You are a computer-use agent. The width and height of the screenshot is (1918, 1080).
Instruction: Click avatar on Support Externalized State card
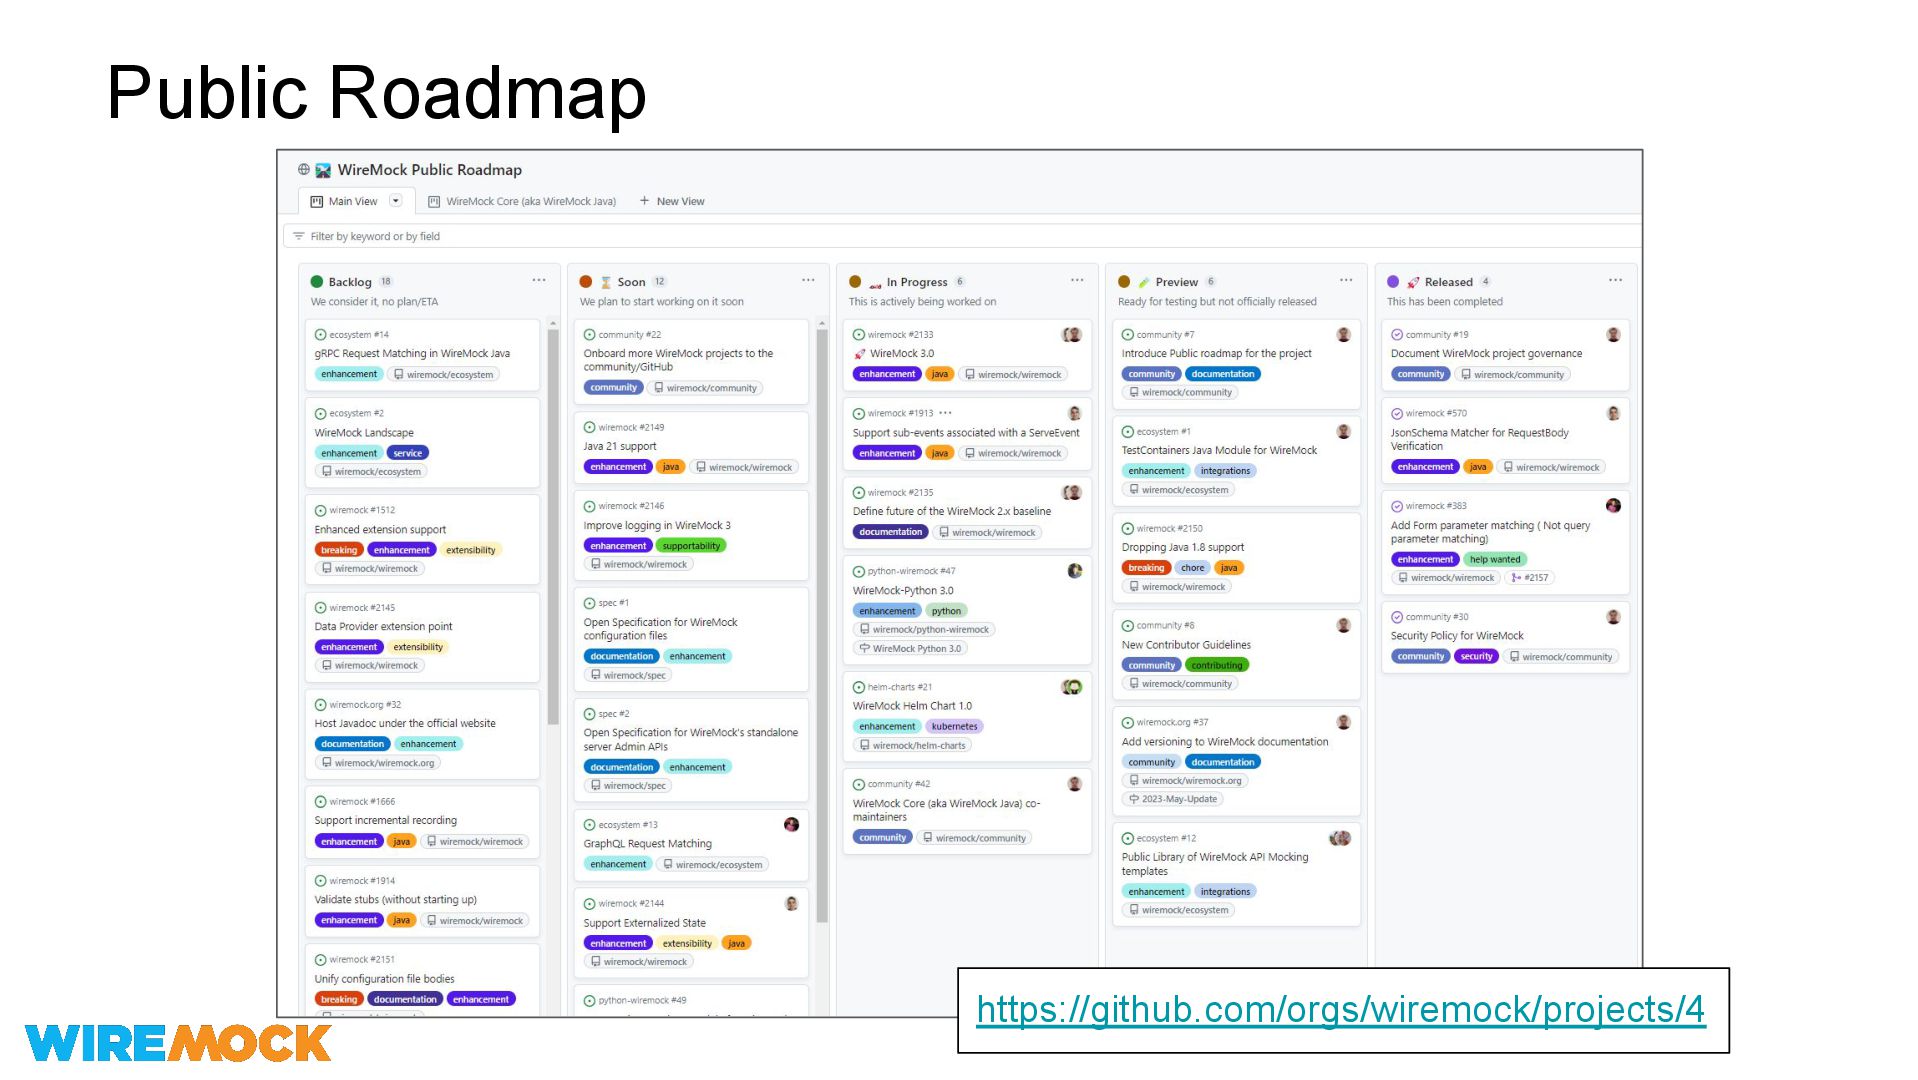pos(791,904)
